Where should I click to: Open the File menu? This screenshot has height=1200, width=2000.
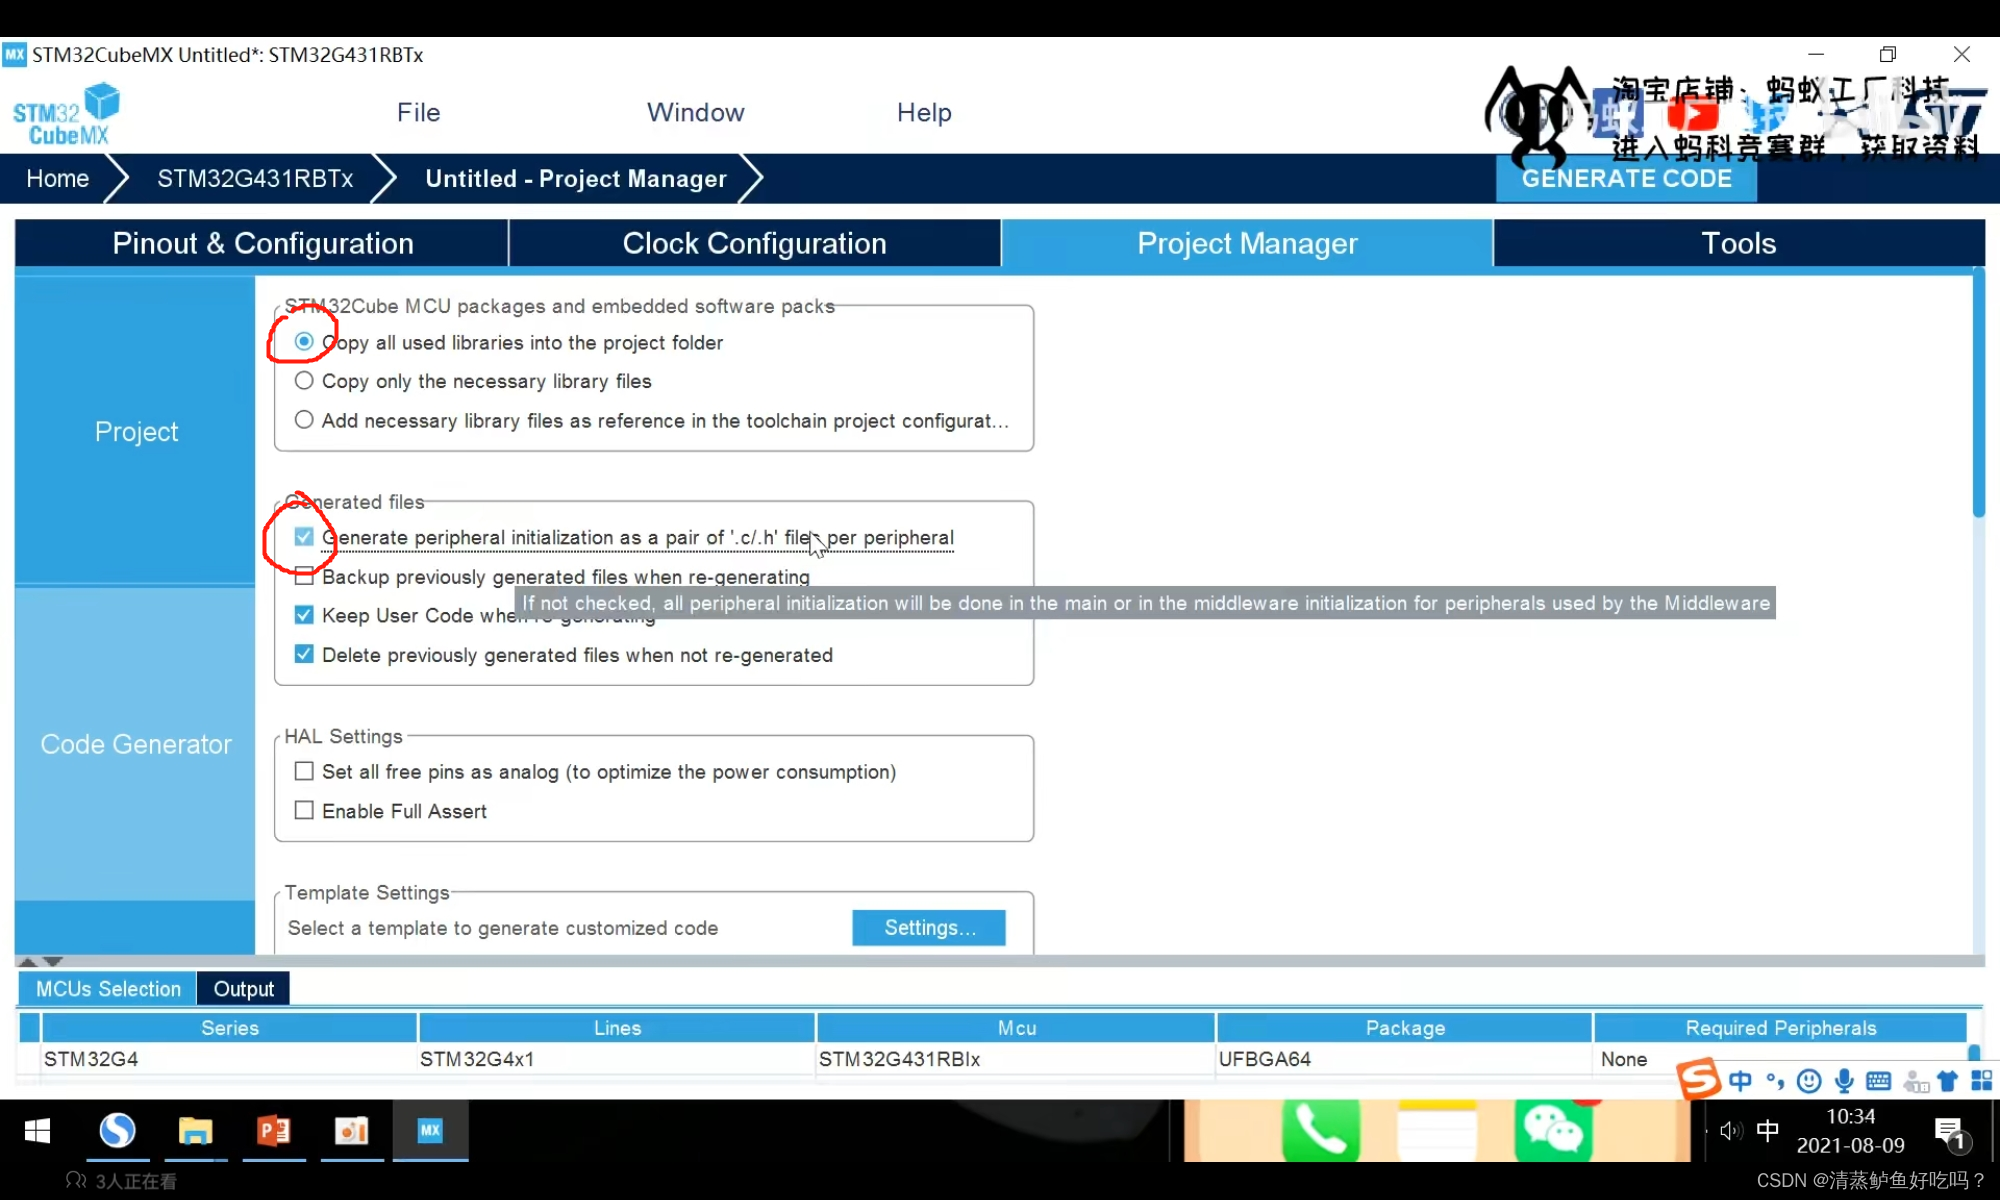418,112
